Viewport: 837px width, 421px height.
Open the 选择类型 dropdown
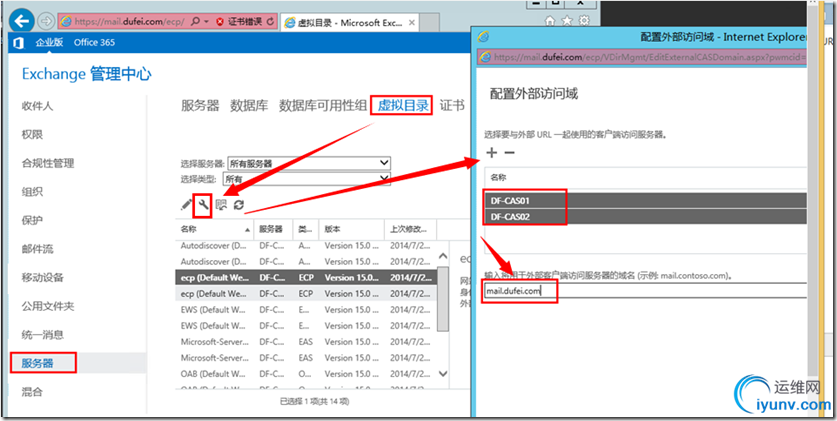(309, 179)
